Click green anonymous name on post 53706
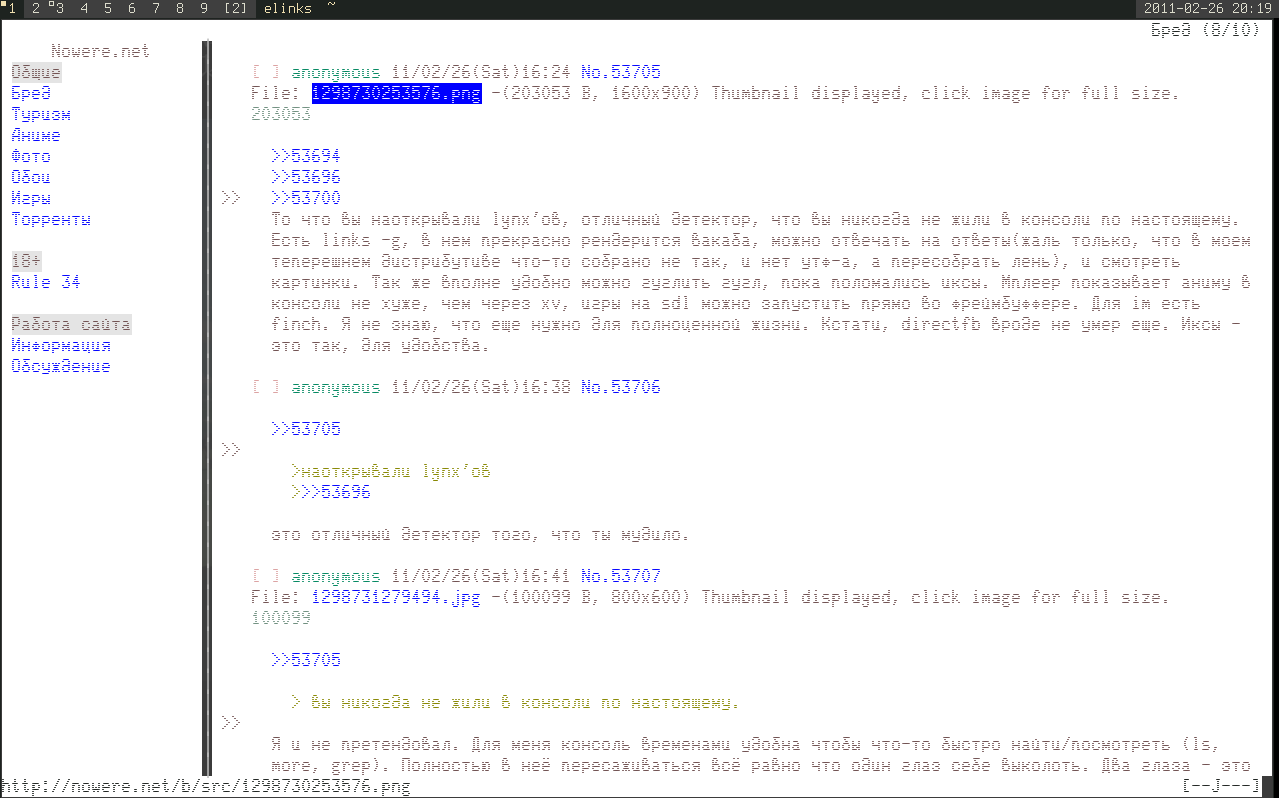The image size is (1279, 798). pyautogui.click(x=336, y=387)
